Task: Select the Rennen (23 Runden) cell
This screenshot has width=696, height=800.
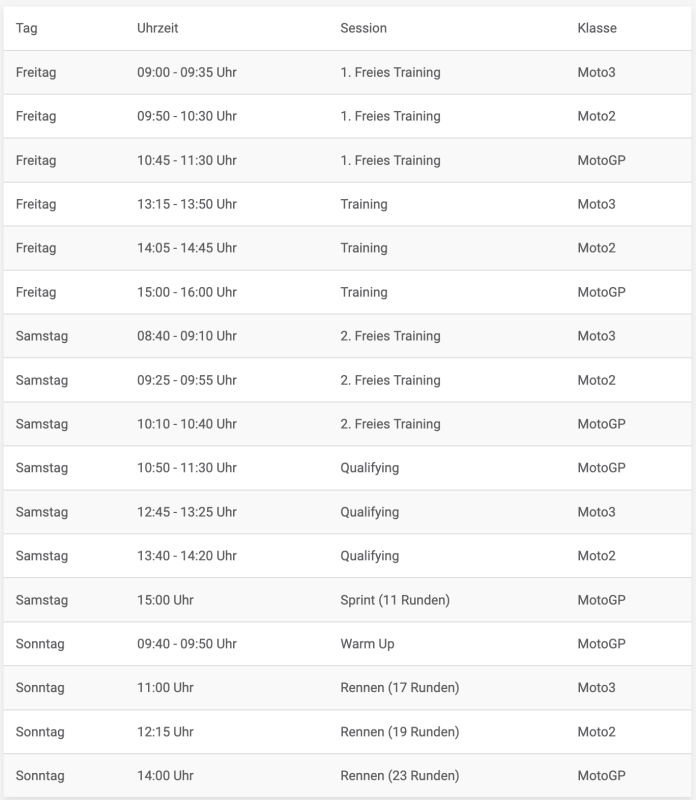Action: coord(400,776)
